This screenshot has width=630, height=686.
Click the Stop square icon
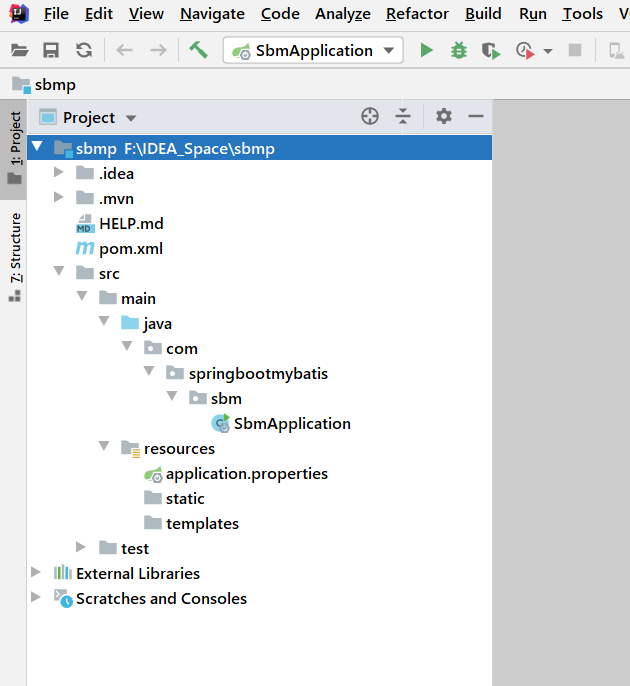point(575,50)
